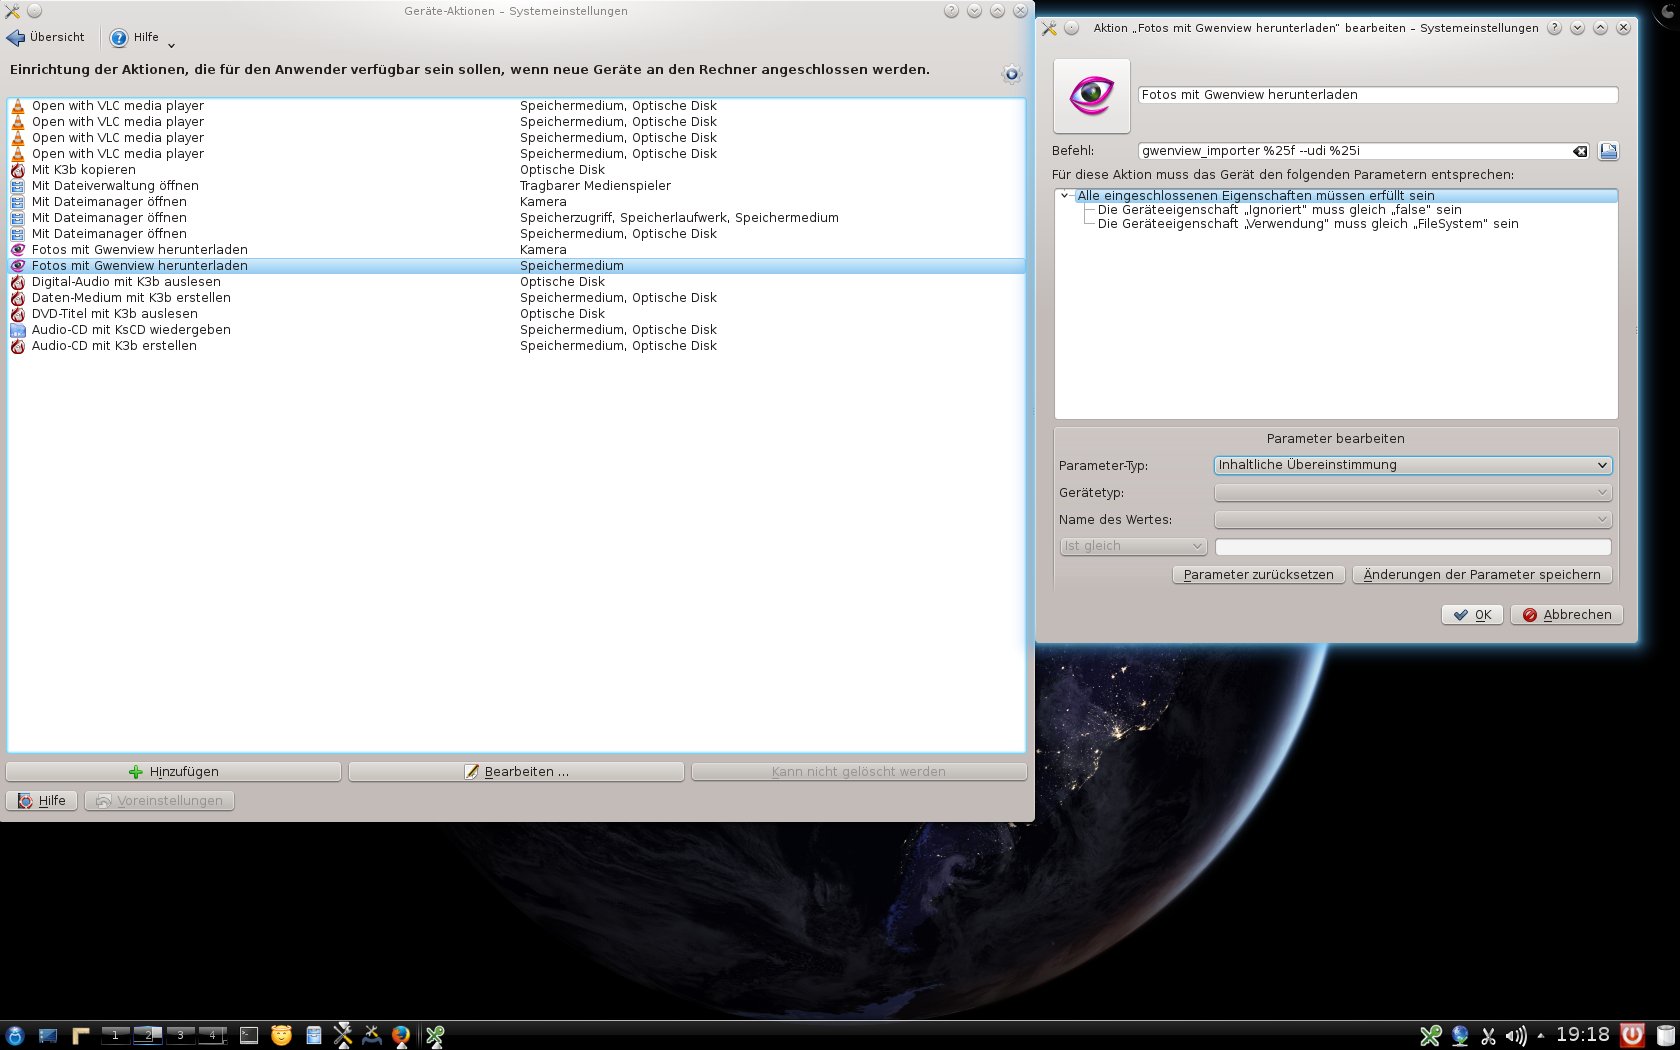The width and height of the screenshot is (1680, 1050).
Task: Switch to virtual desktop 3 in pager
Action: [x=181, y=1035]
